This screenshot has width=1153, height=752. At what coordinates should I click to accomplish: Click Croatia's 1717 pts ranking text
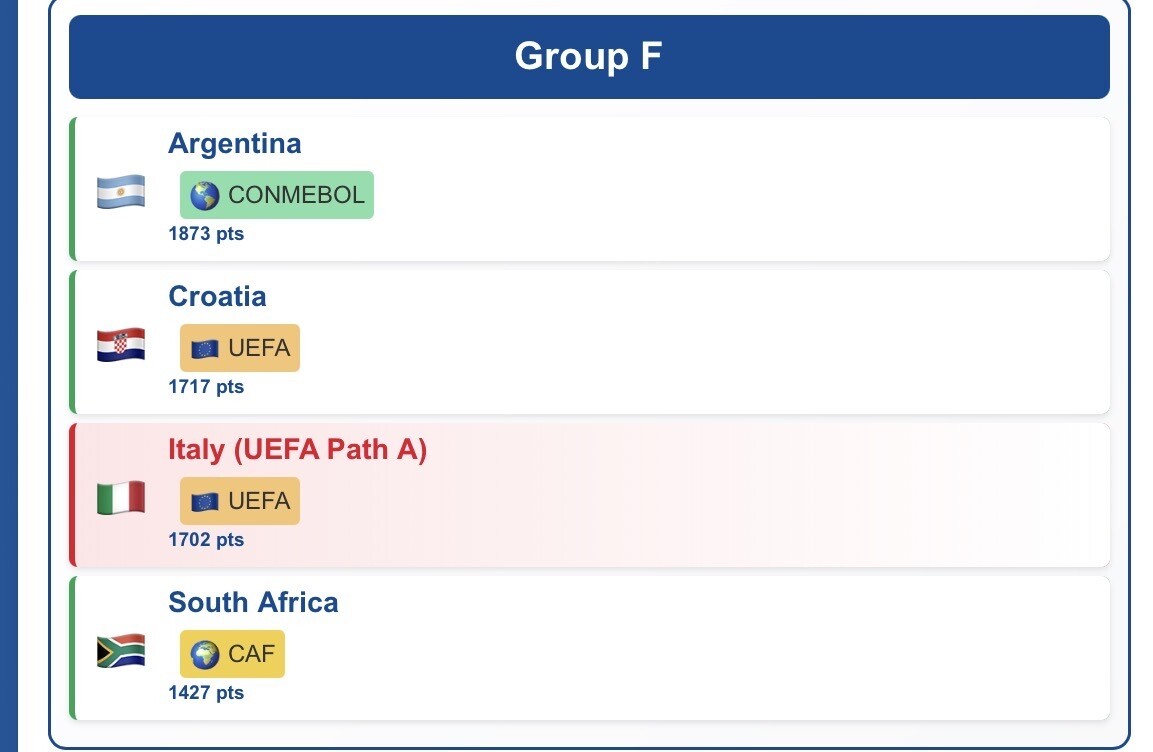point(206,387)
